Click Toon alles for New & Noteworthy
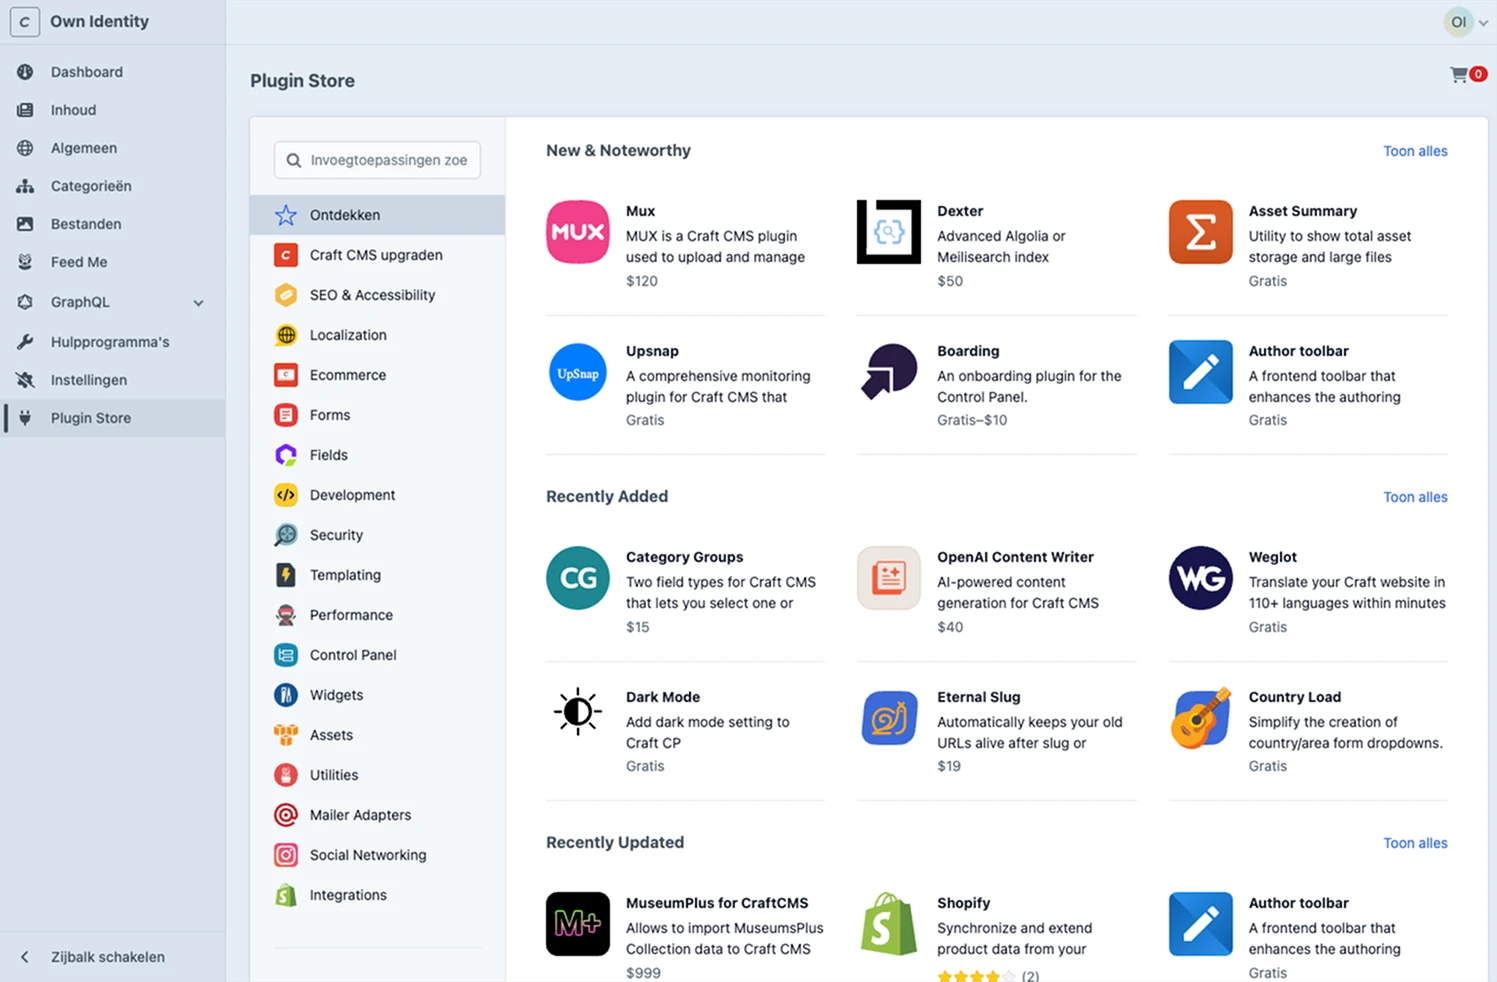The height and width of the screenshot is (982, 1497). tap(1415, 151)
